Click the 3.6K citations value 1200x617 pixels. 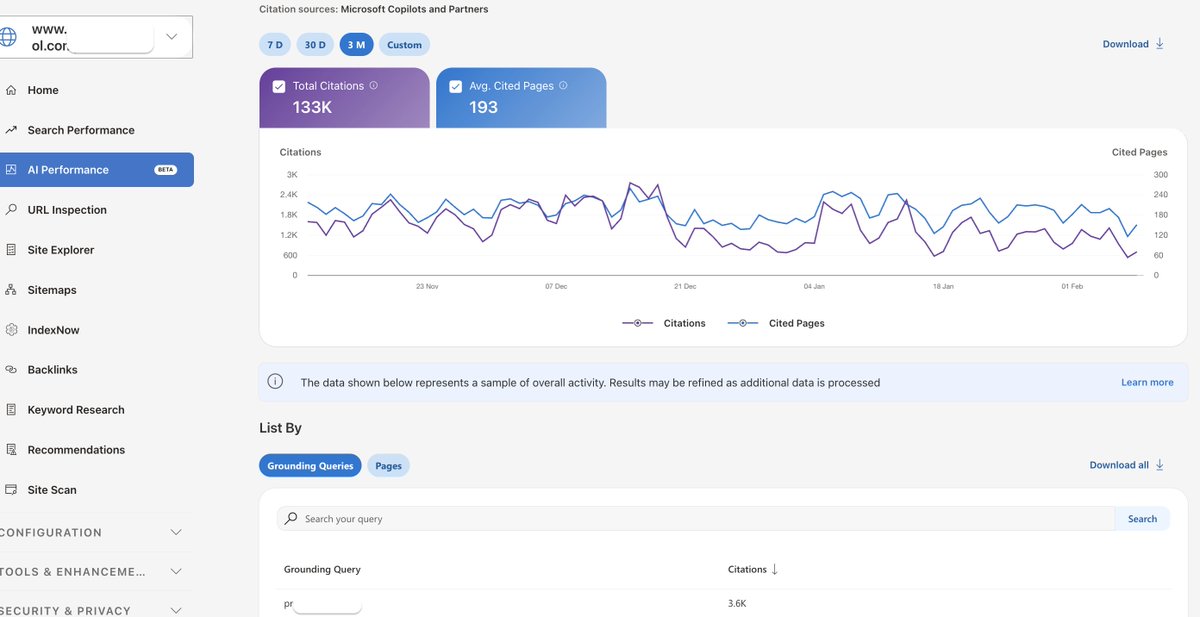click(x=738, y=604)
